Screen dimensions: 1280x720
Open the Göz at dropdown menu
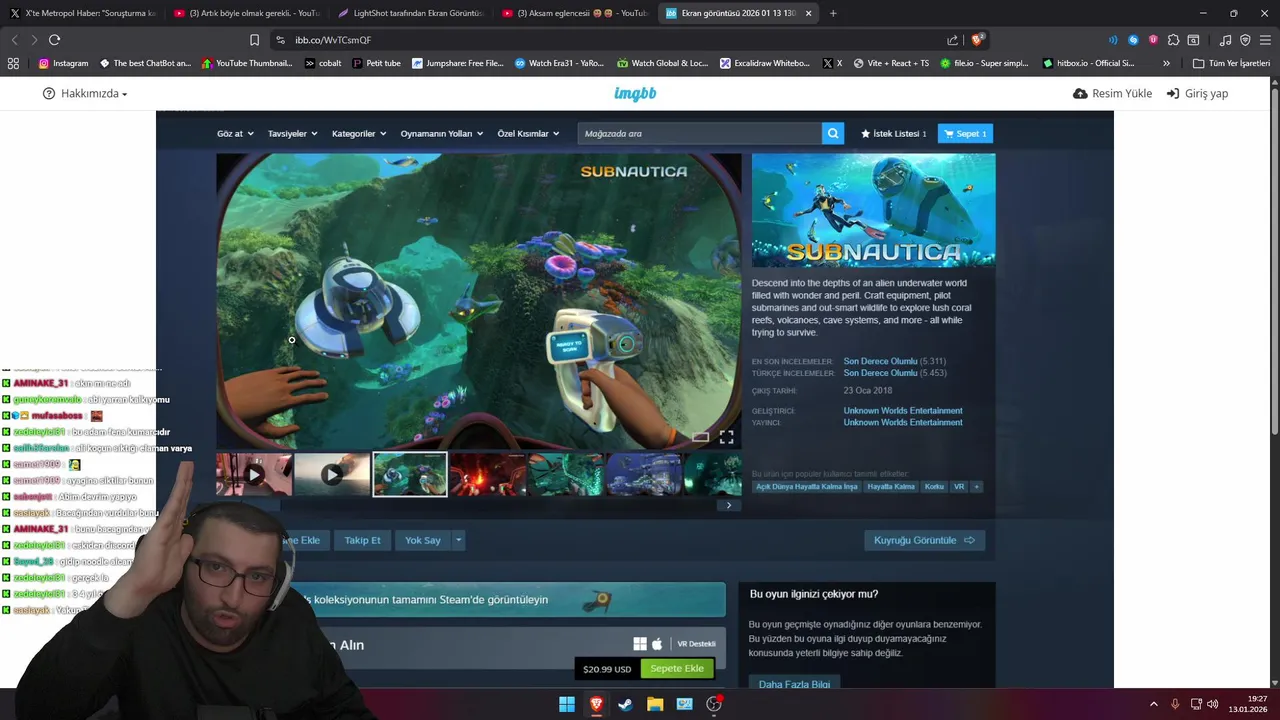235,133
